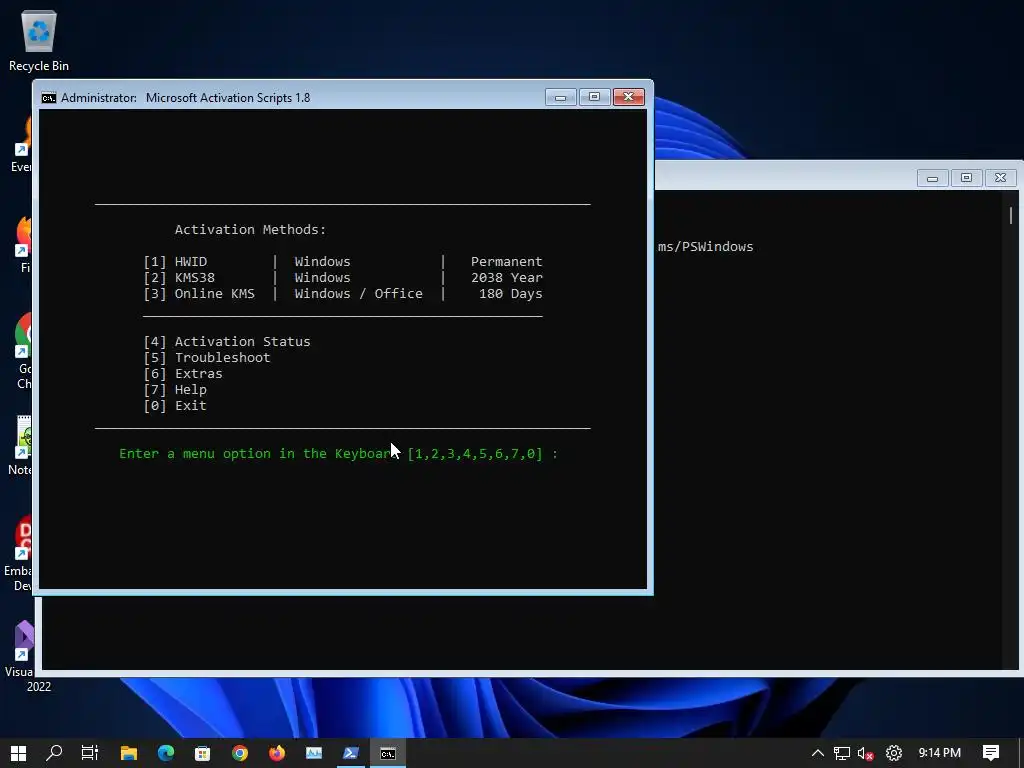Launch Firefox from the taskbar
The width and height of the screenshot is (1024, 768).
coord(277,753)
